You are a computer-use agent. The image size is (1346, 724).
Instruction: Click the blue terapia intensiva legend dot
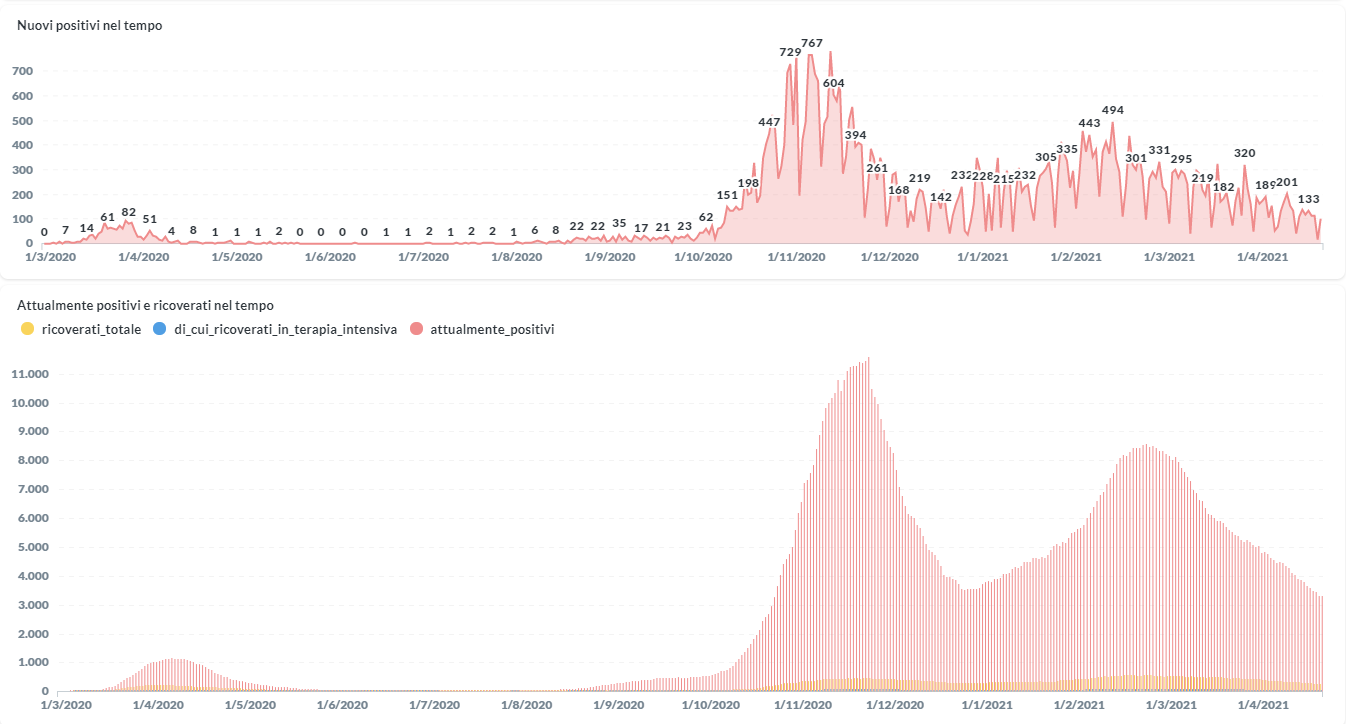159,329
